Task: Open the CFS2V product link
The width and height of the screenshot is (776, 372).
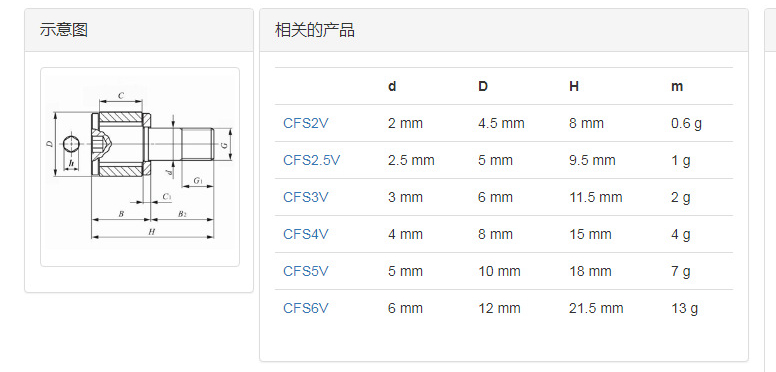Action: coord(305,123)
